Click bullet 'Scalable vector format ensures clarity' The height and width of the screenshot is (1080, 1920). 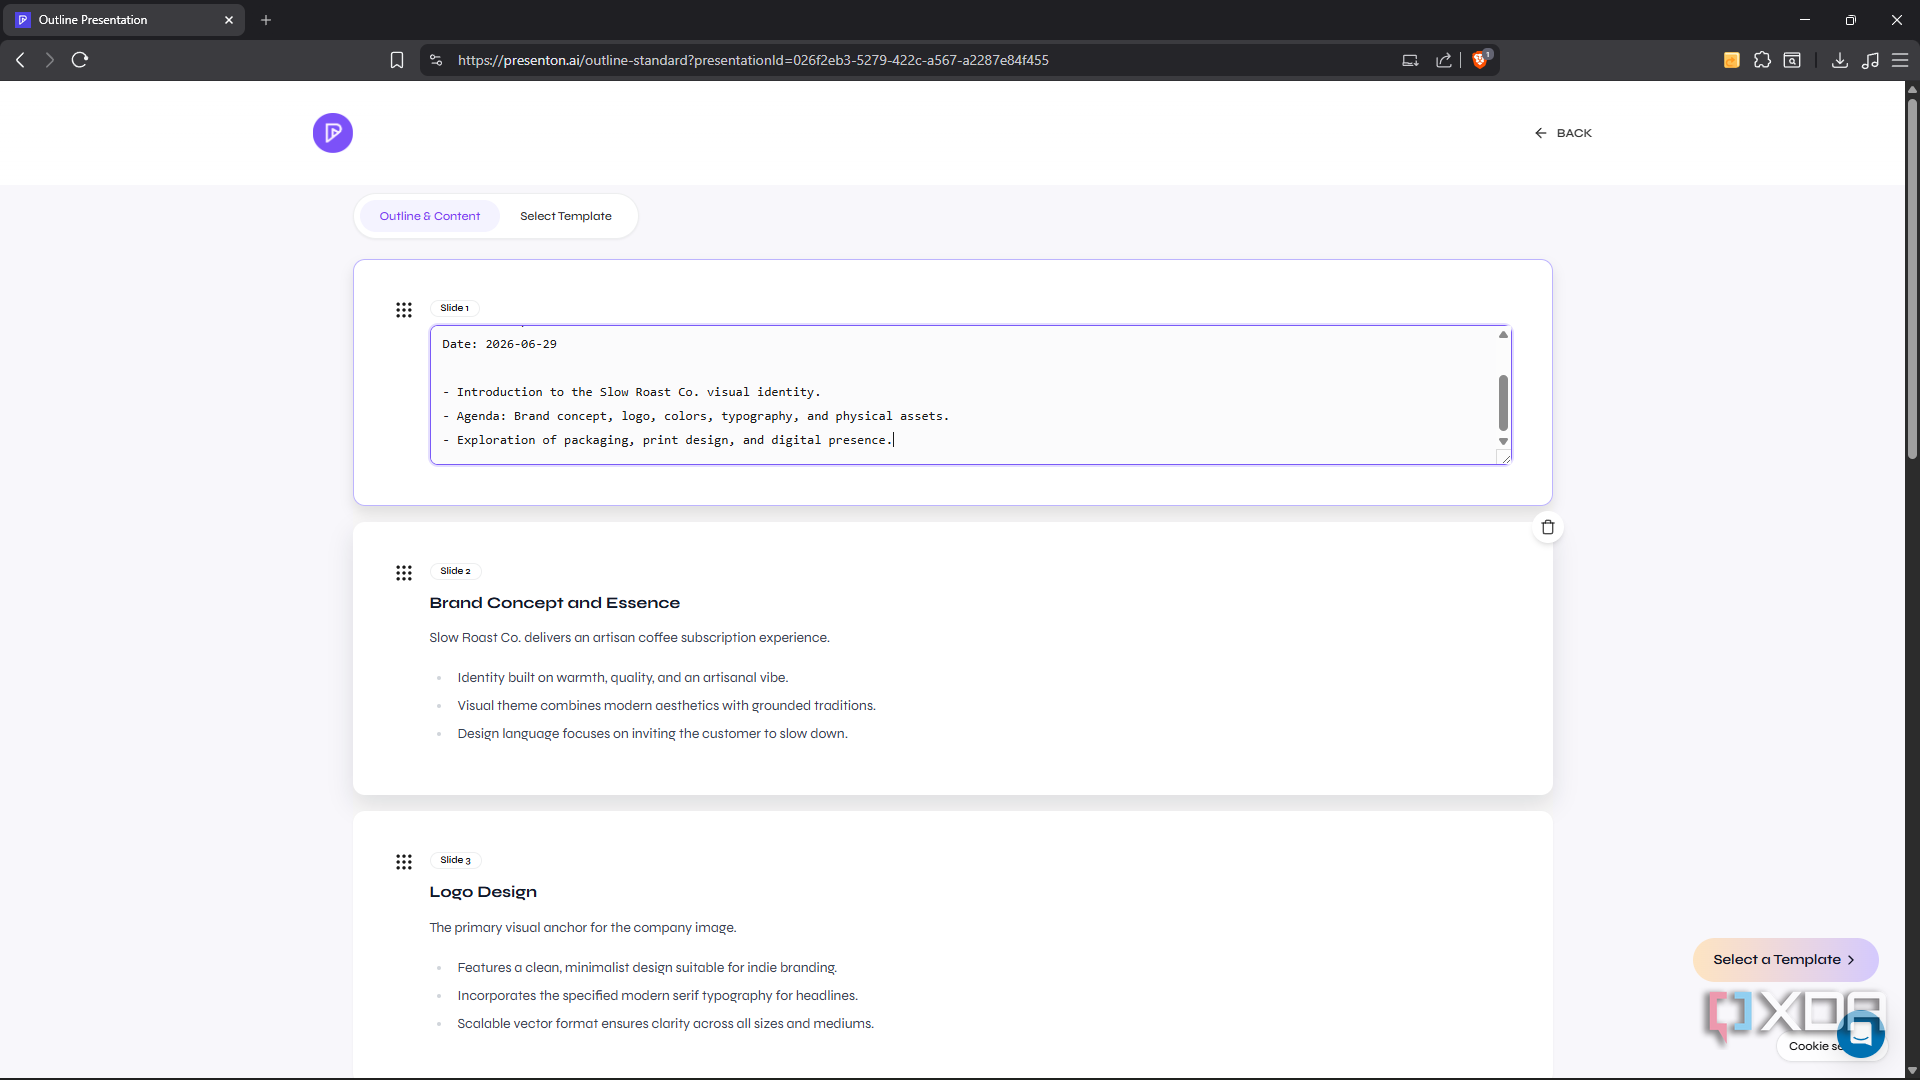point(666,1024)
